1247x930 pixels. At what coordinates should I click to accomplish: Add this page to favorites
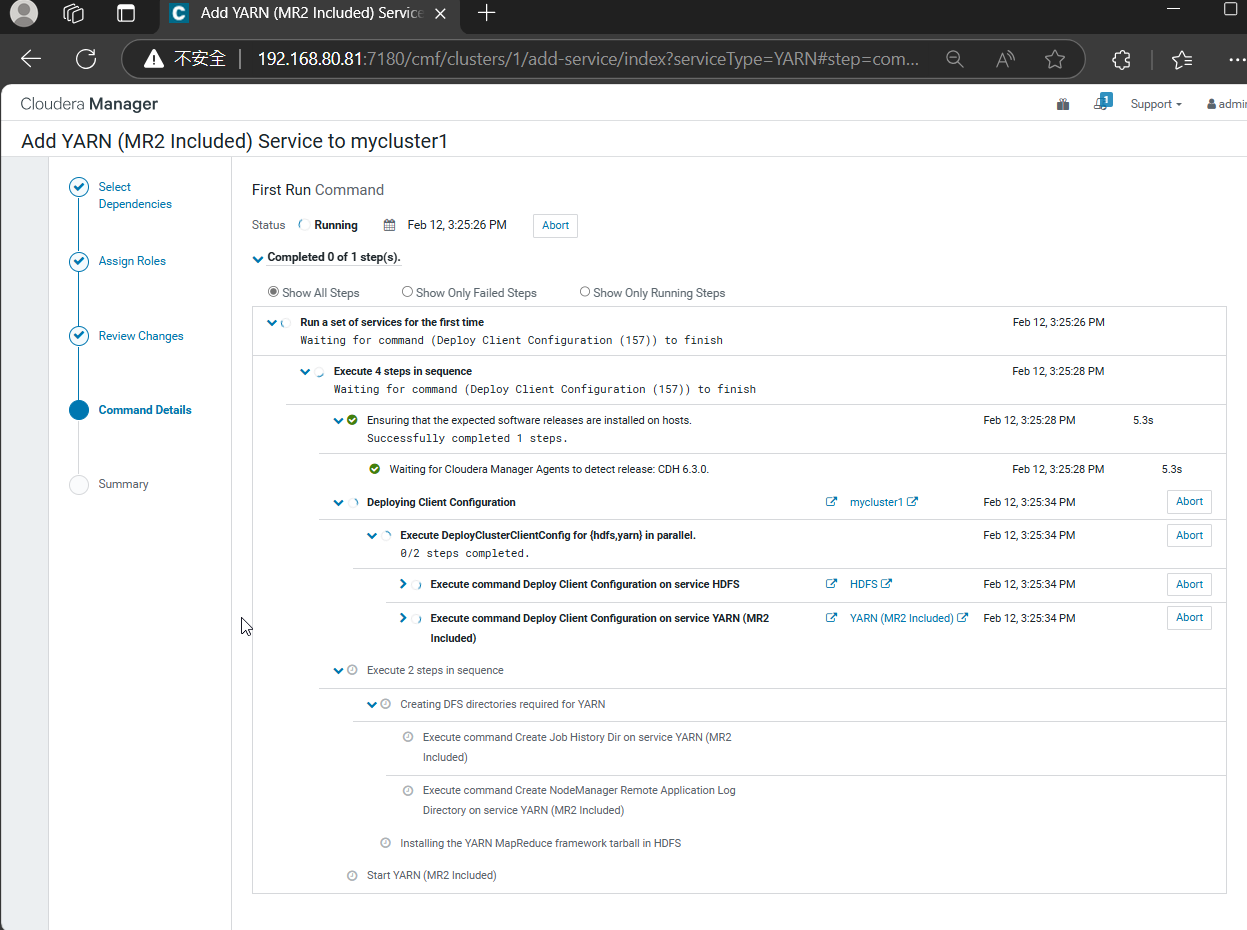pyautogui.click(x=1055, y=59)
